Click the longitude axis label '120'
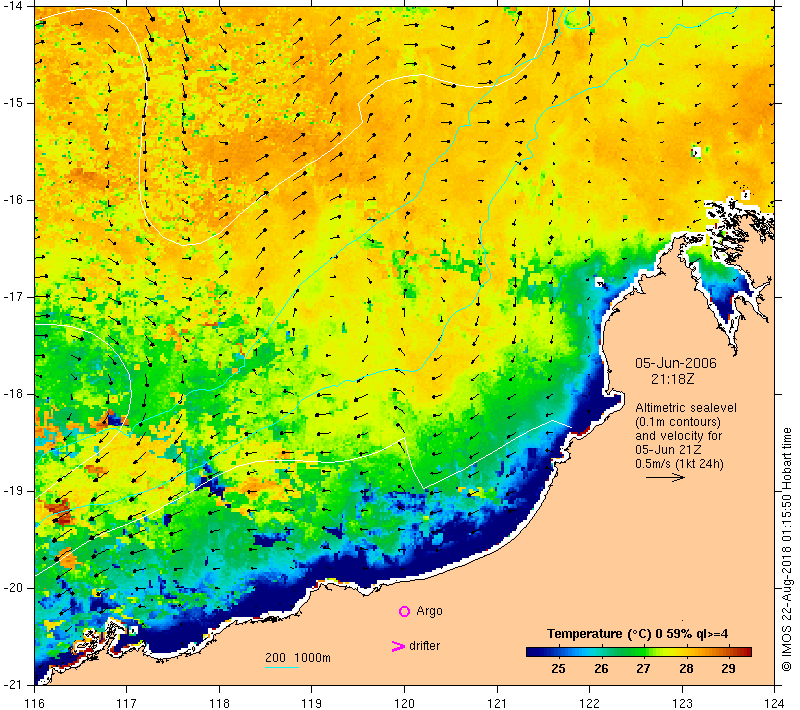The width and height of the screenshot is (800, 710). click(405, 703)
